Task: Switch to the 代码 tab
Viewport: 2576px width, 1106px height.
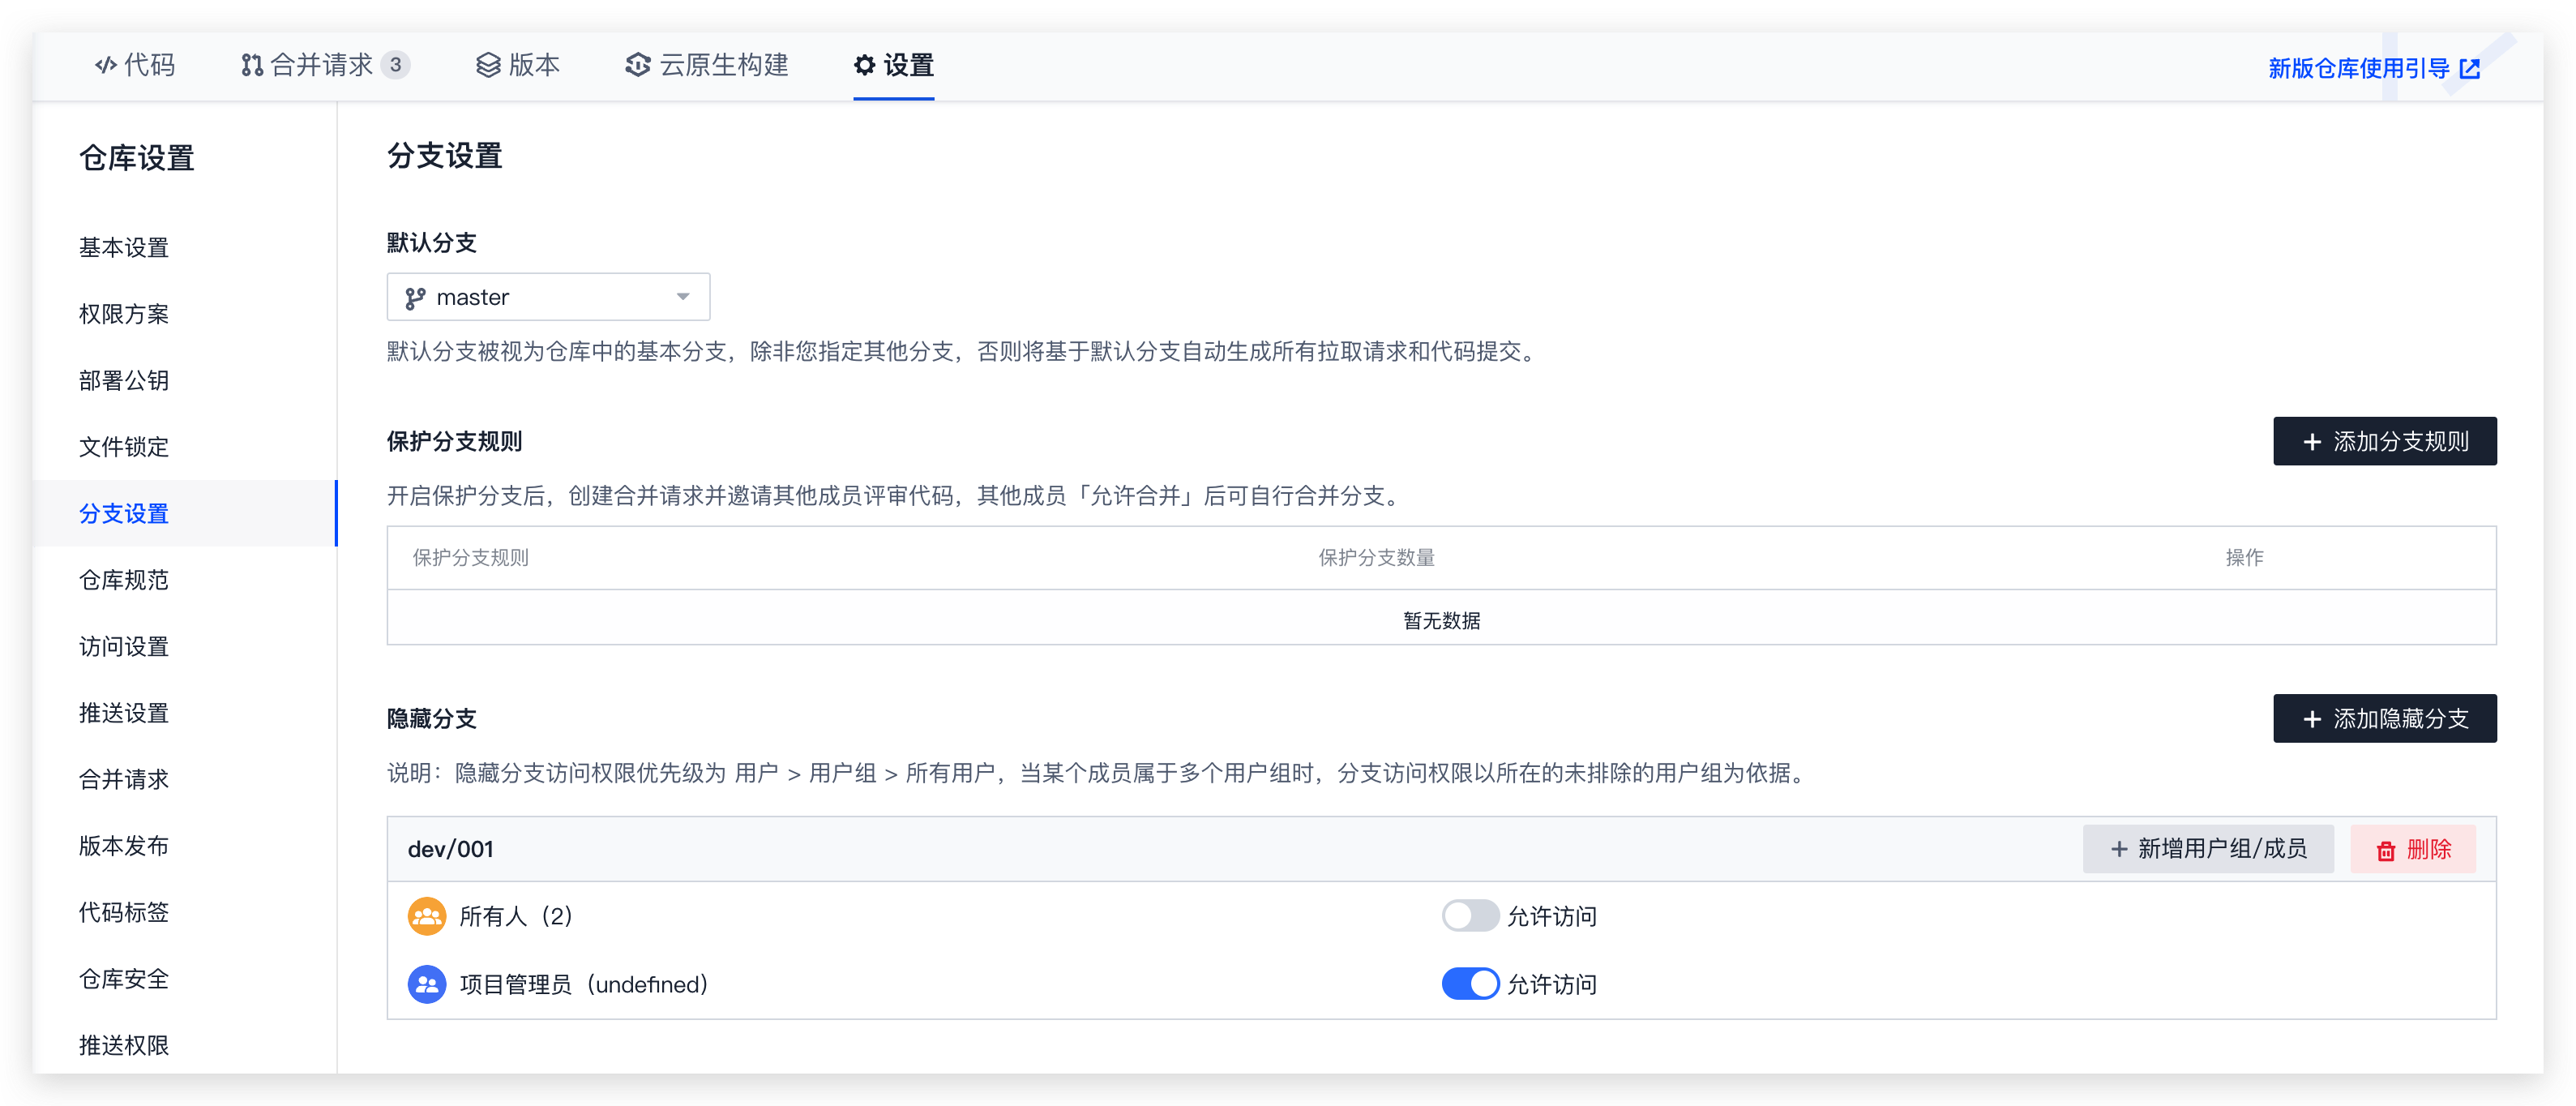Action: (x=135, y=66)
